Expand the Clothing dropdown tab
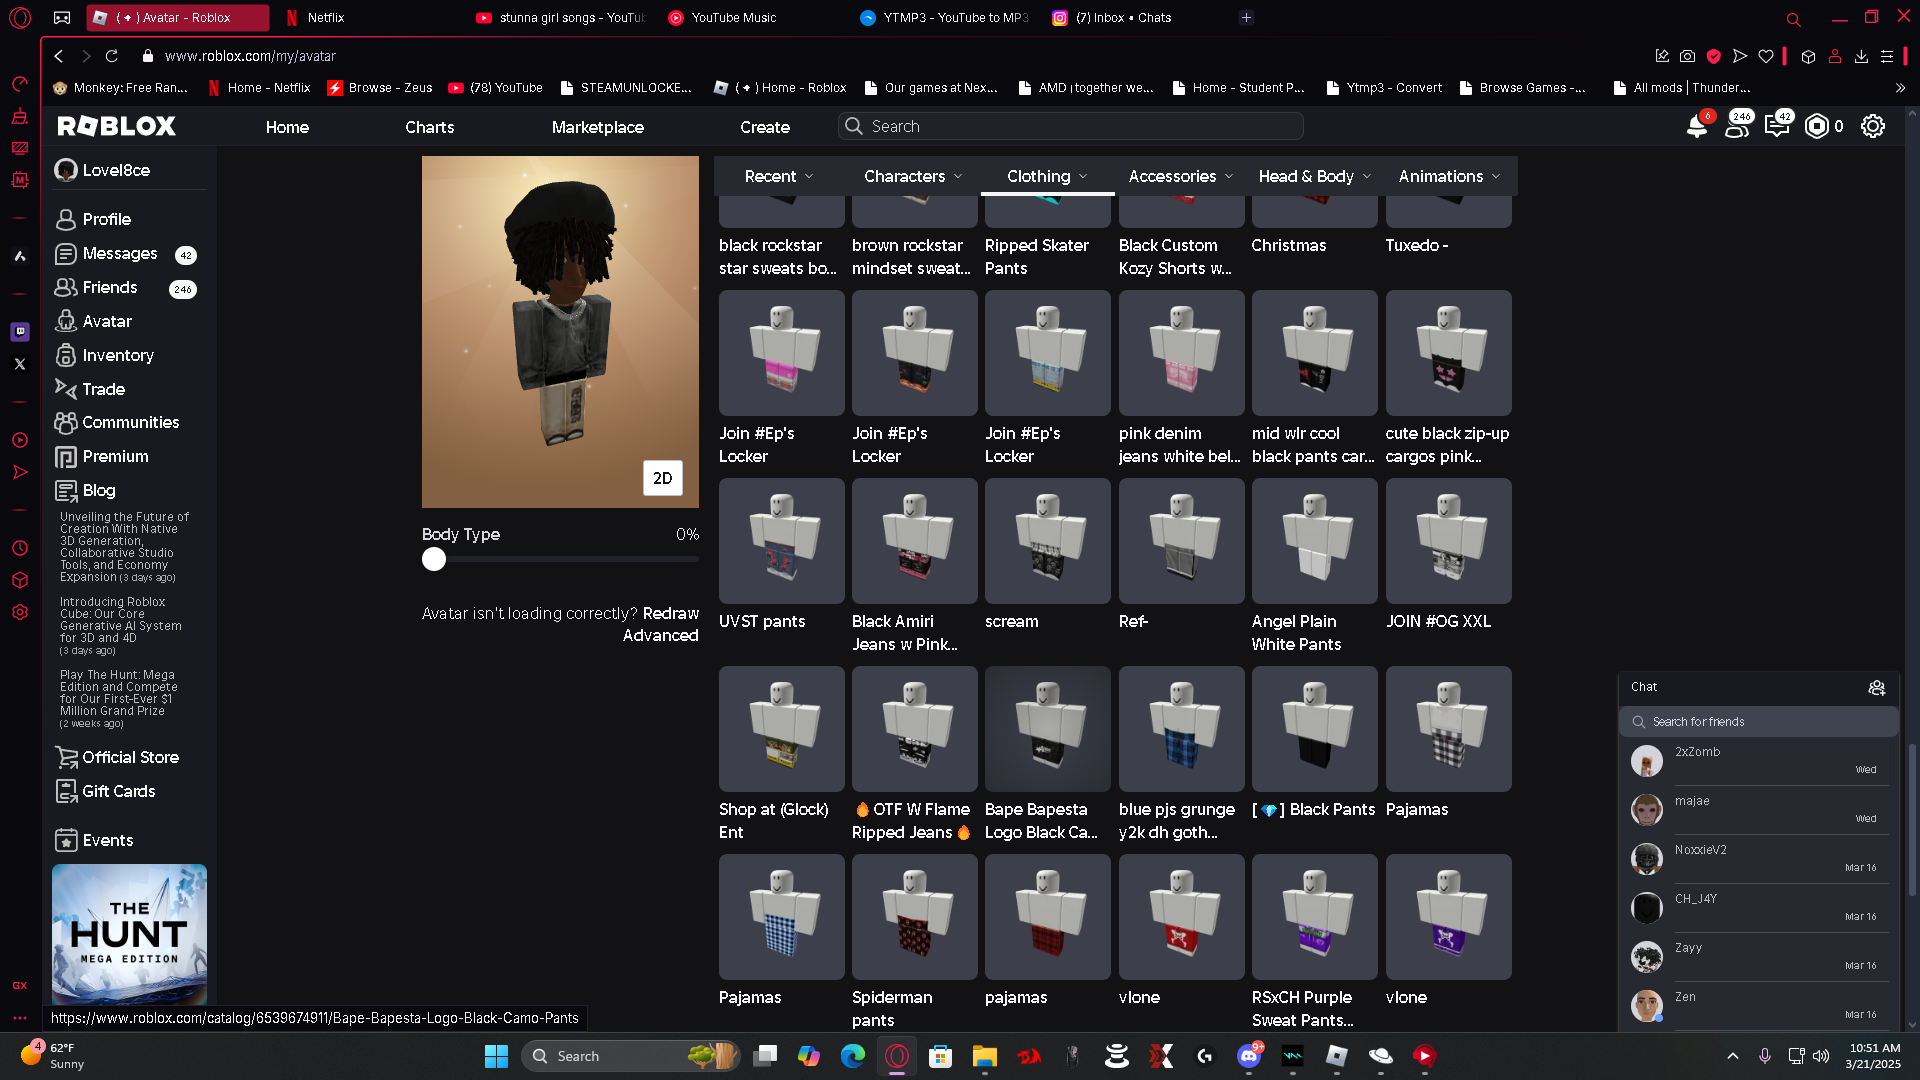1920x1080 pixels. 1046,176
